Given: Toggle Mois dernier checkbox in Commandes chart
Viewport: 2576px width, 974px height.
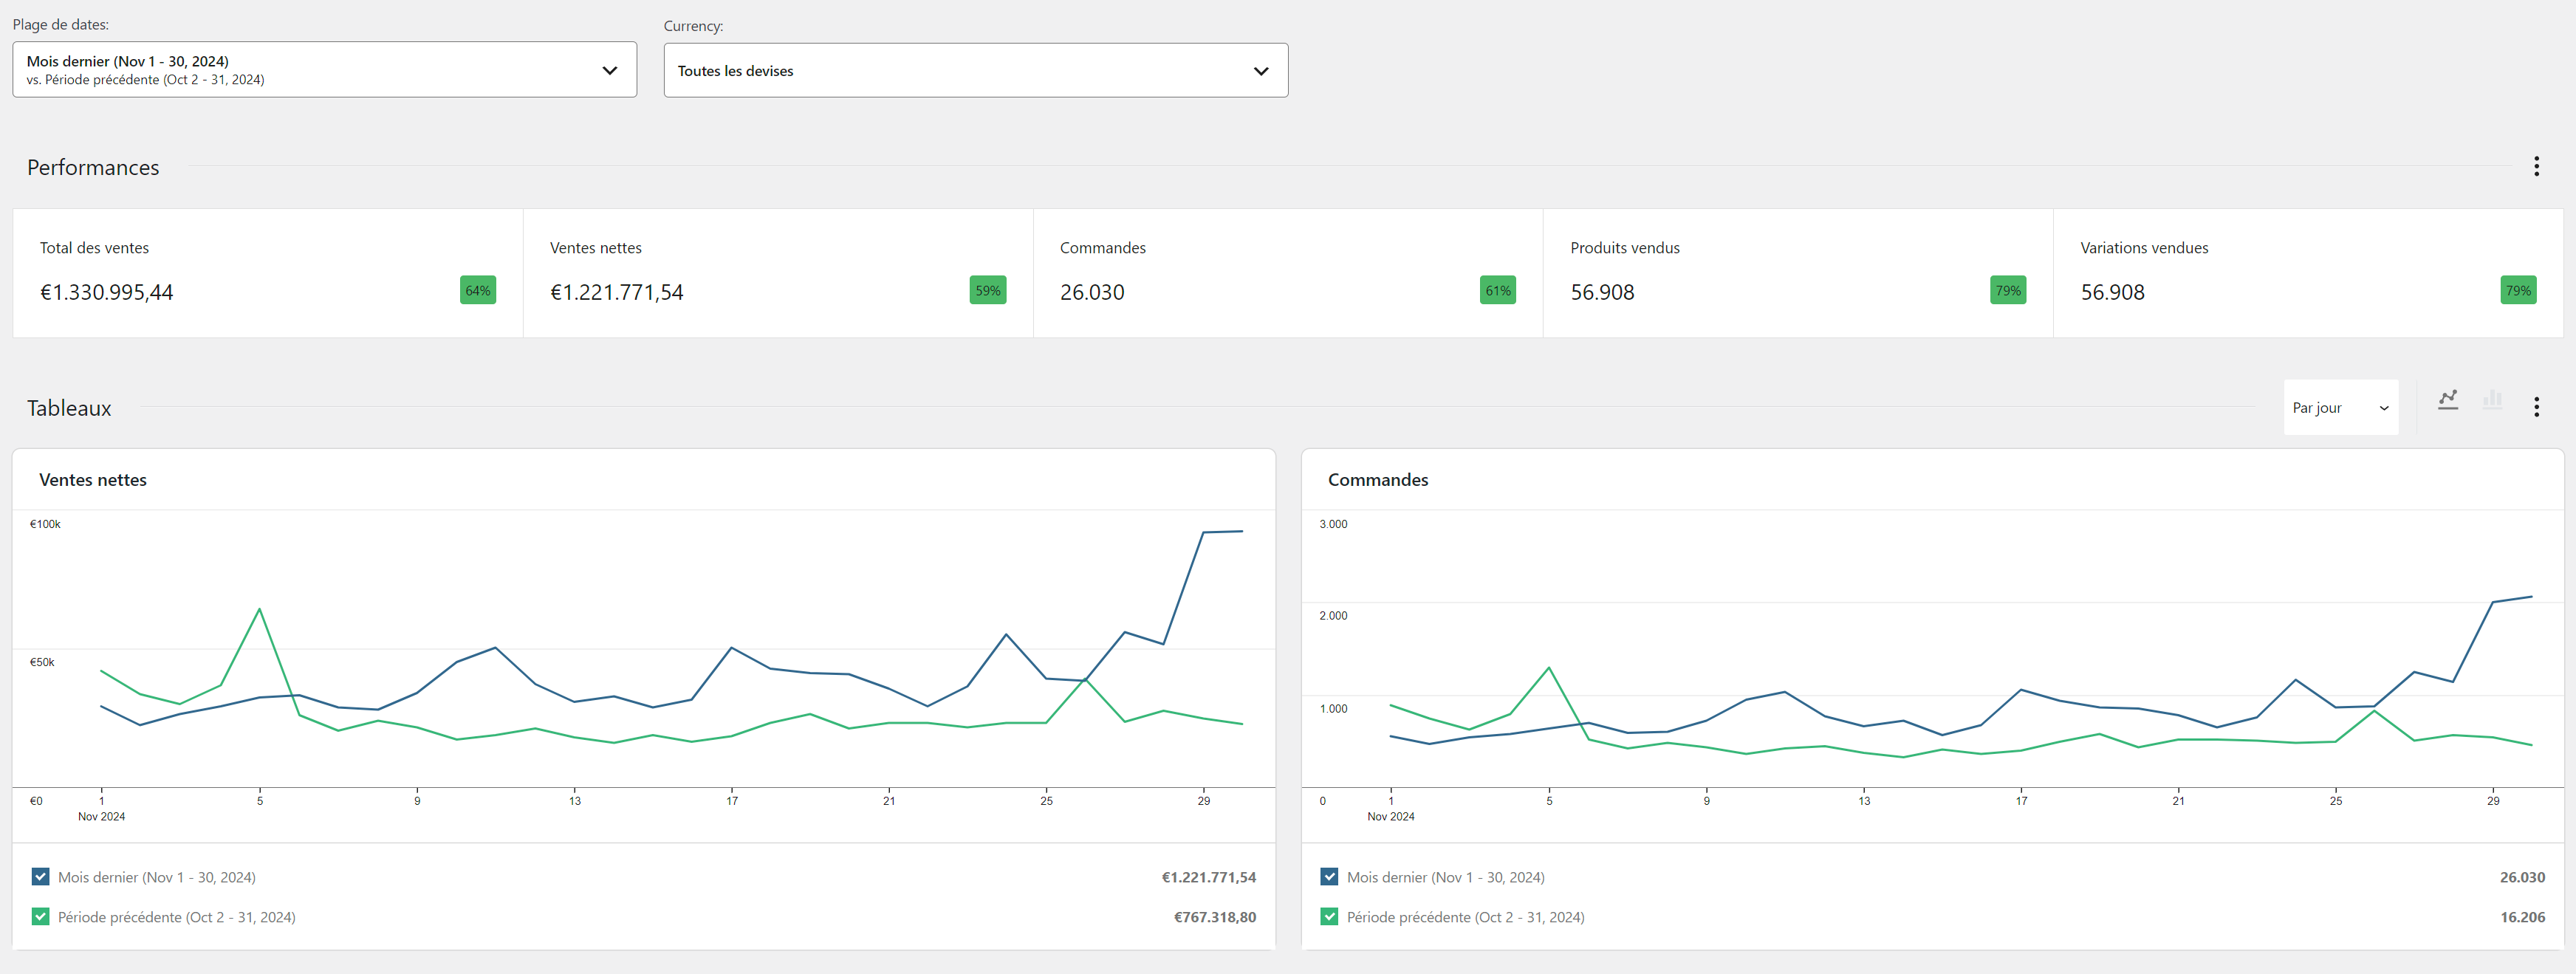Looking at the screenshot, I should click(1329, 877).
